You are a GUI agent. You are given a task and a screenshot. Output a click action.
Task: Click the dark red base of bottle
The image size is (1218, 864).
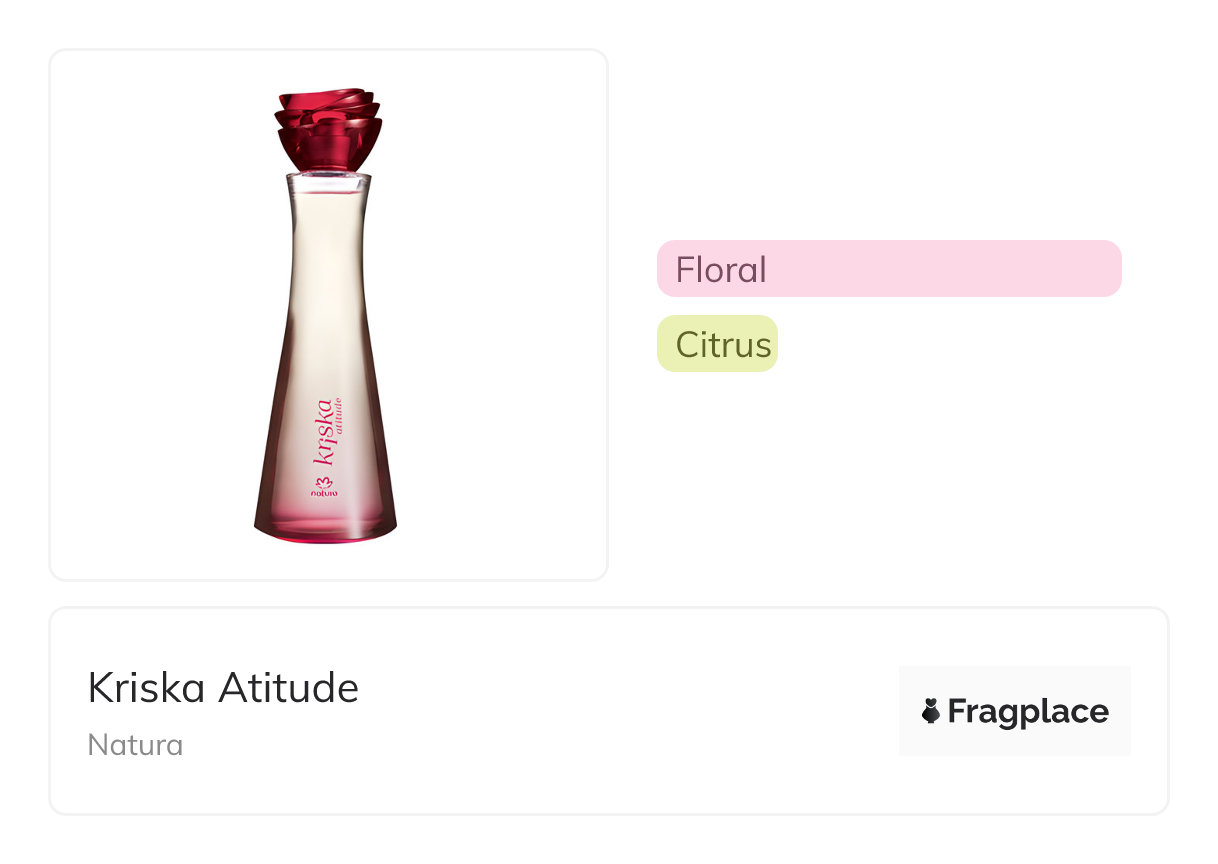tap(325, 525)
